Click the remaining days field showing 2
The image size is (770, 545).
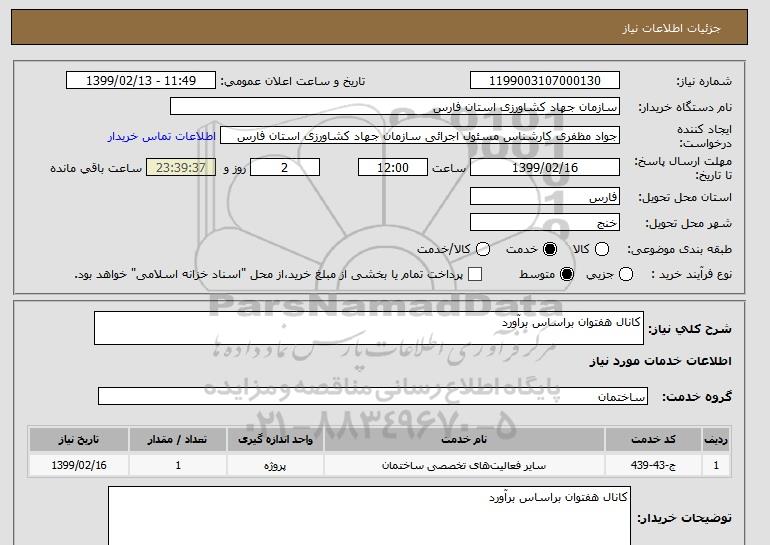[285, 167]
